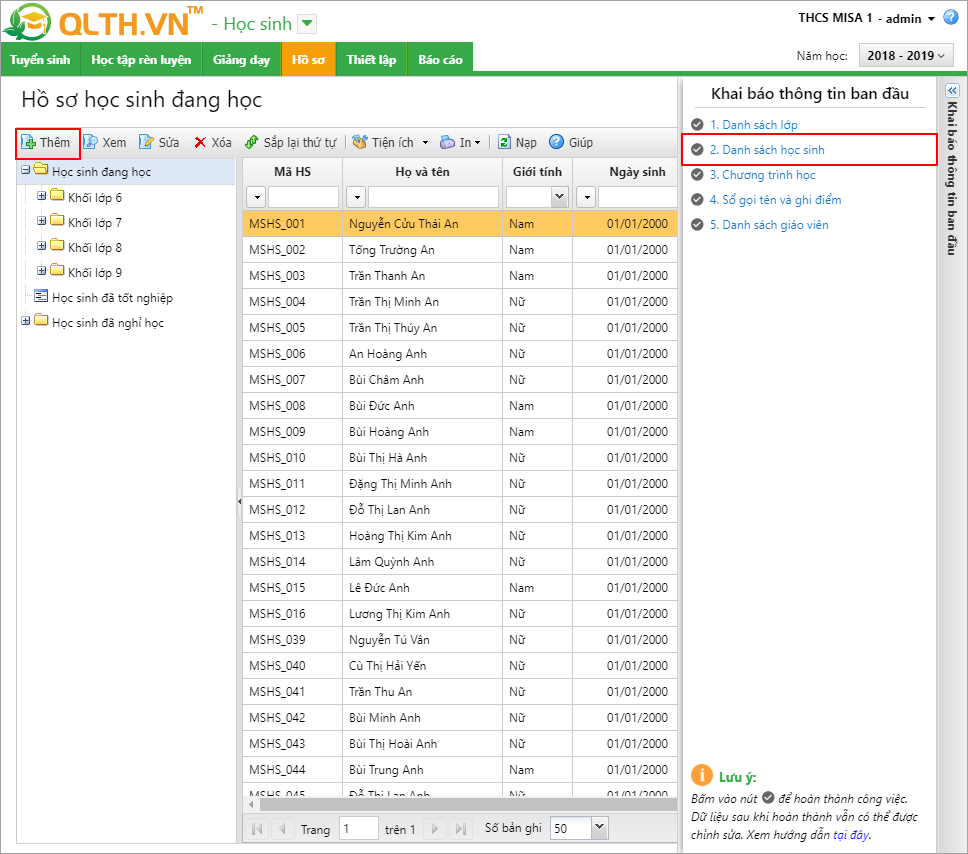Open the Giới tính filter dropdown
Screen dimensions: 968x854
pos(559,197)
